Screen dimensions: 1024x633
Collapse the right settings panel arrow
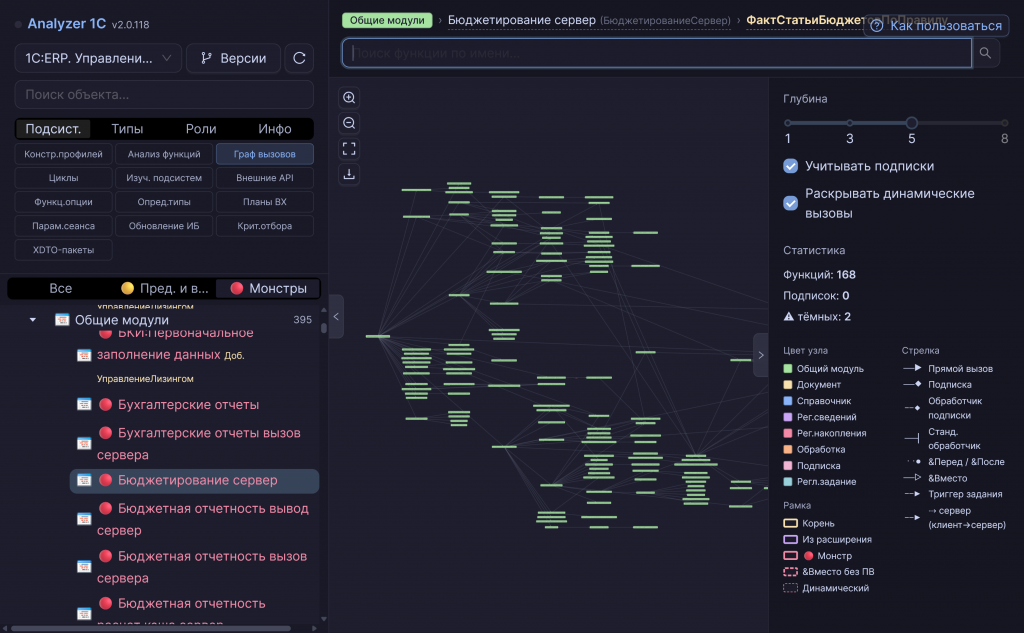[x=761, y=355]
